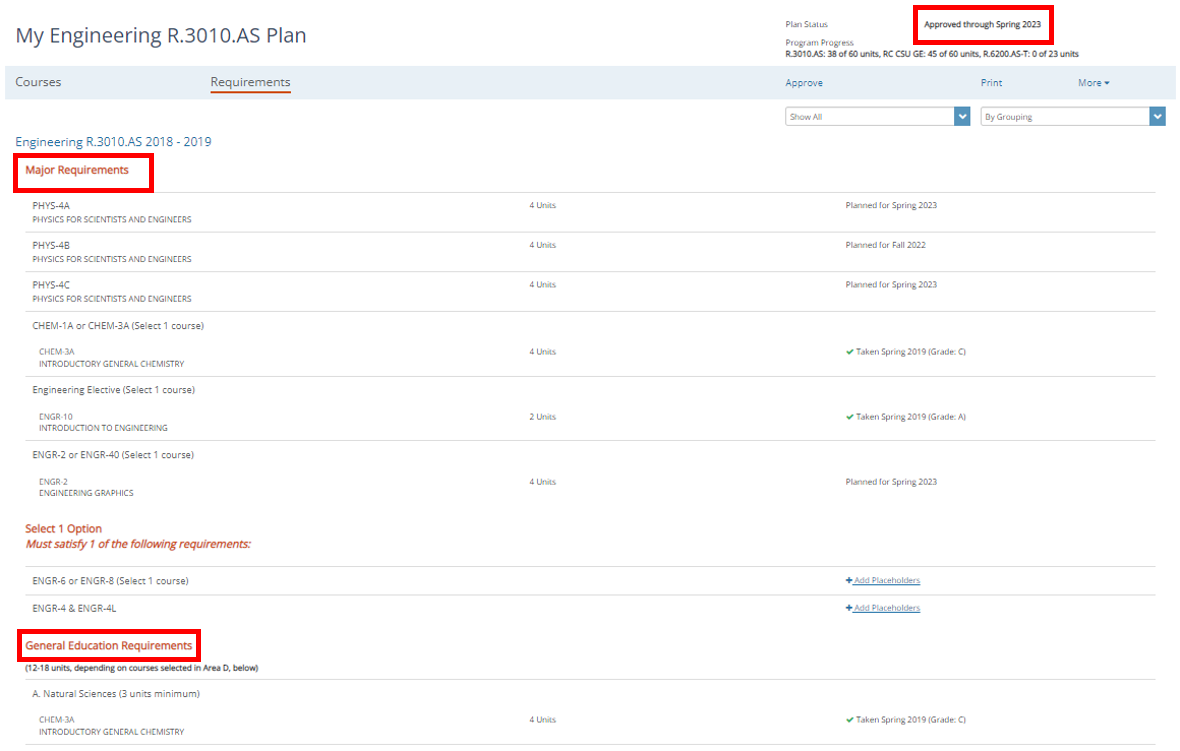Add Placeholders for ENGR-6 or ENGR-8
This screenshot has width=1180, height=751.
tap(886, 581)
